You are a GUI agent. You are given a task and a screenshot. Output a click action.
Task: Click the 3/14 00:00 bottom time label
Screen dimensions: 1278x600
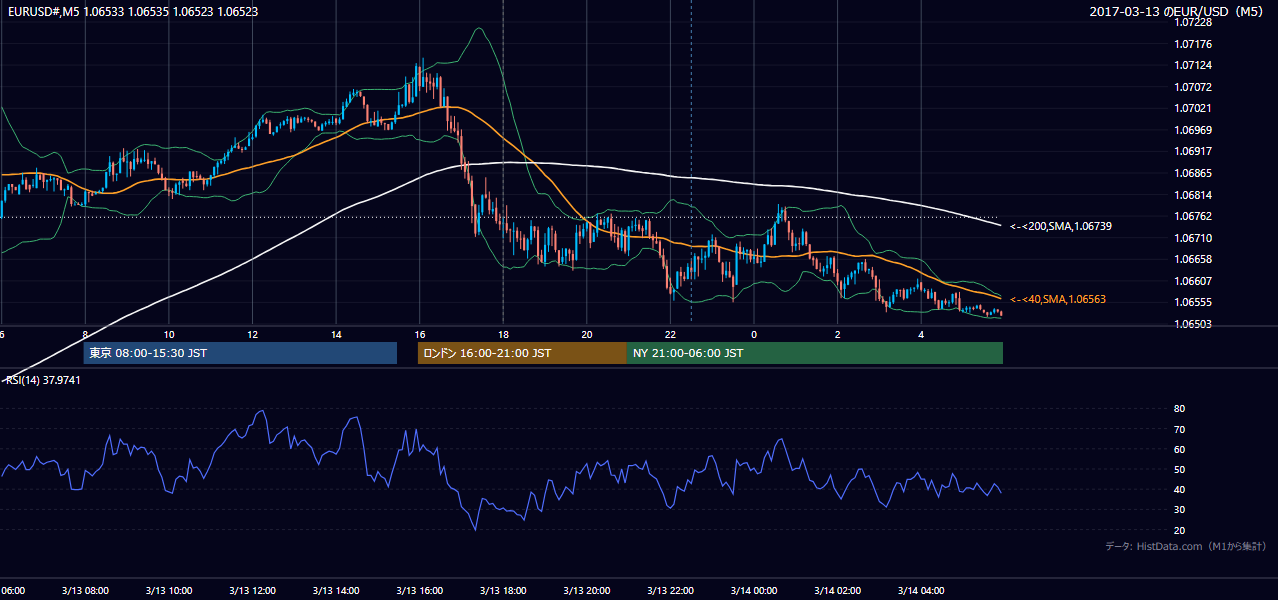click(754, 590)
